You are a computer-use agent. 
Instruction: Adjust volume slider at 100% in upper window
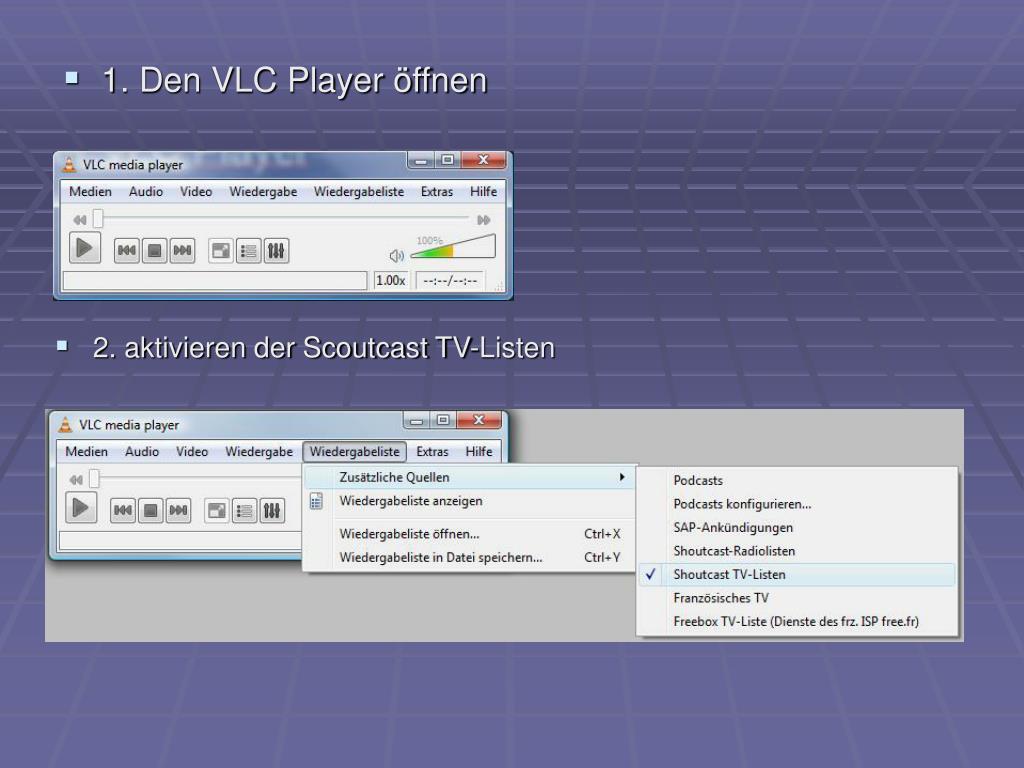point(453,247)
